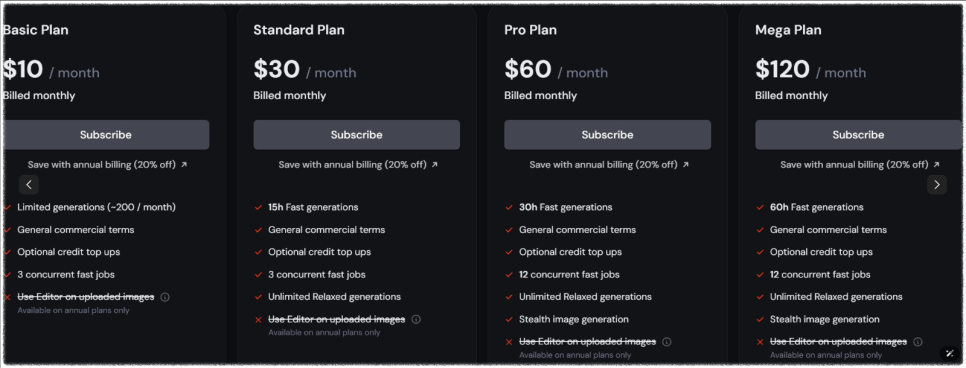The width and height of the screenshot is (966, 368).
Task: Click the Mega Plan $120 price
Action: (782, 69)
